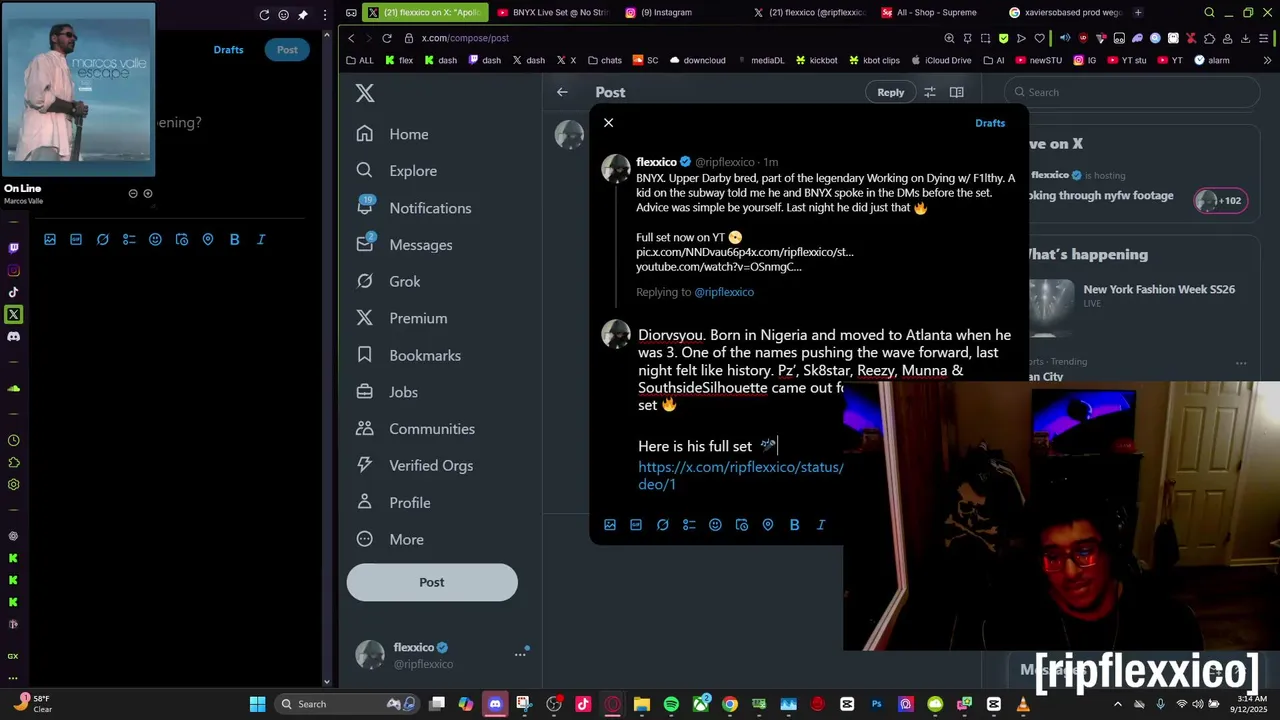Go to Home in X sidebar
Viewport: 1280px width, 720px height.
tap(392, 134)
